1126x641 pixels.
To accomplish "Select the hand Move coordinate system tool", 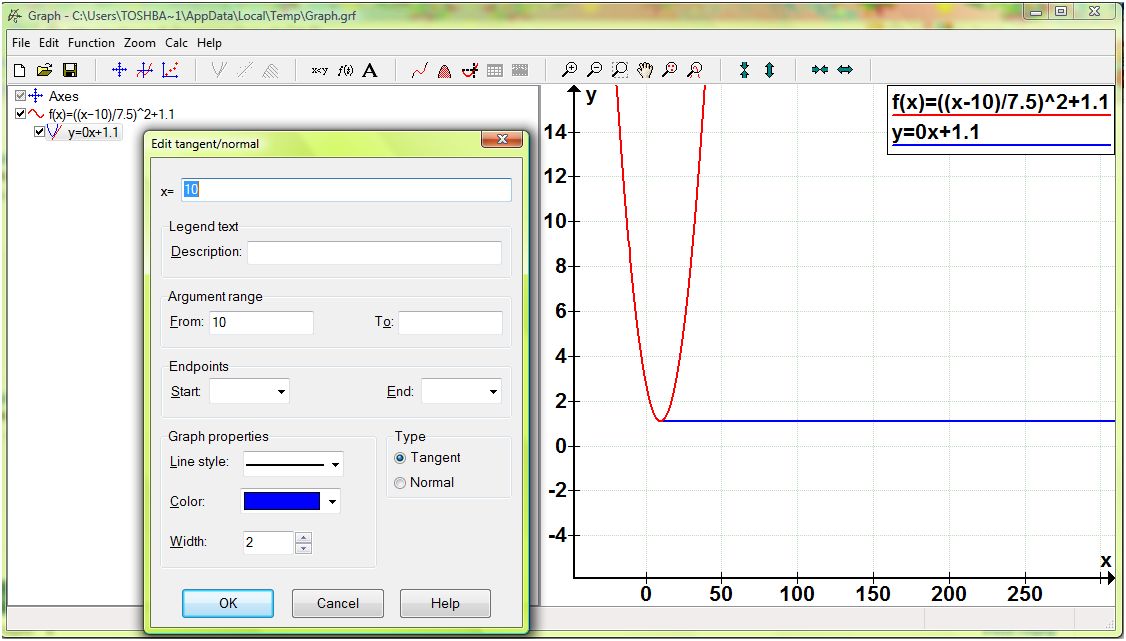I will (645, 70).
